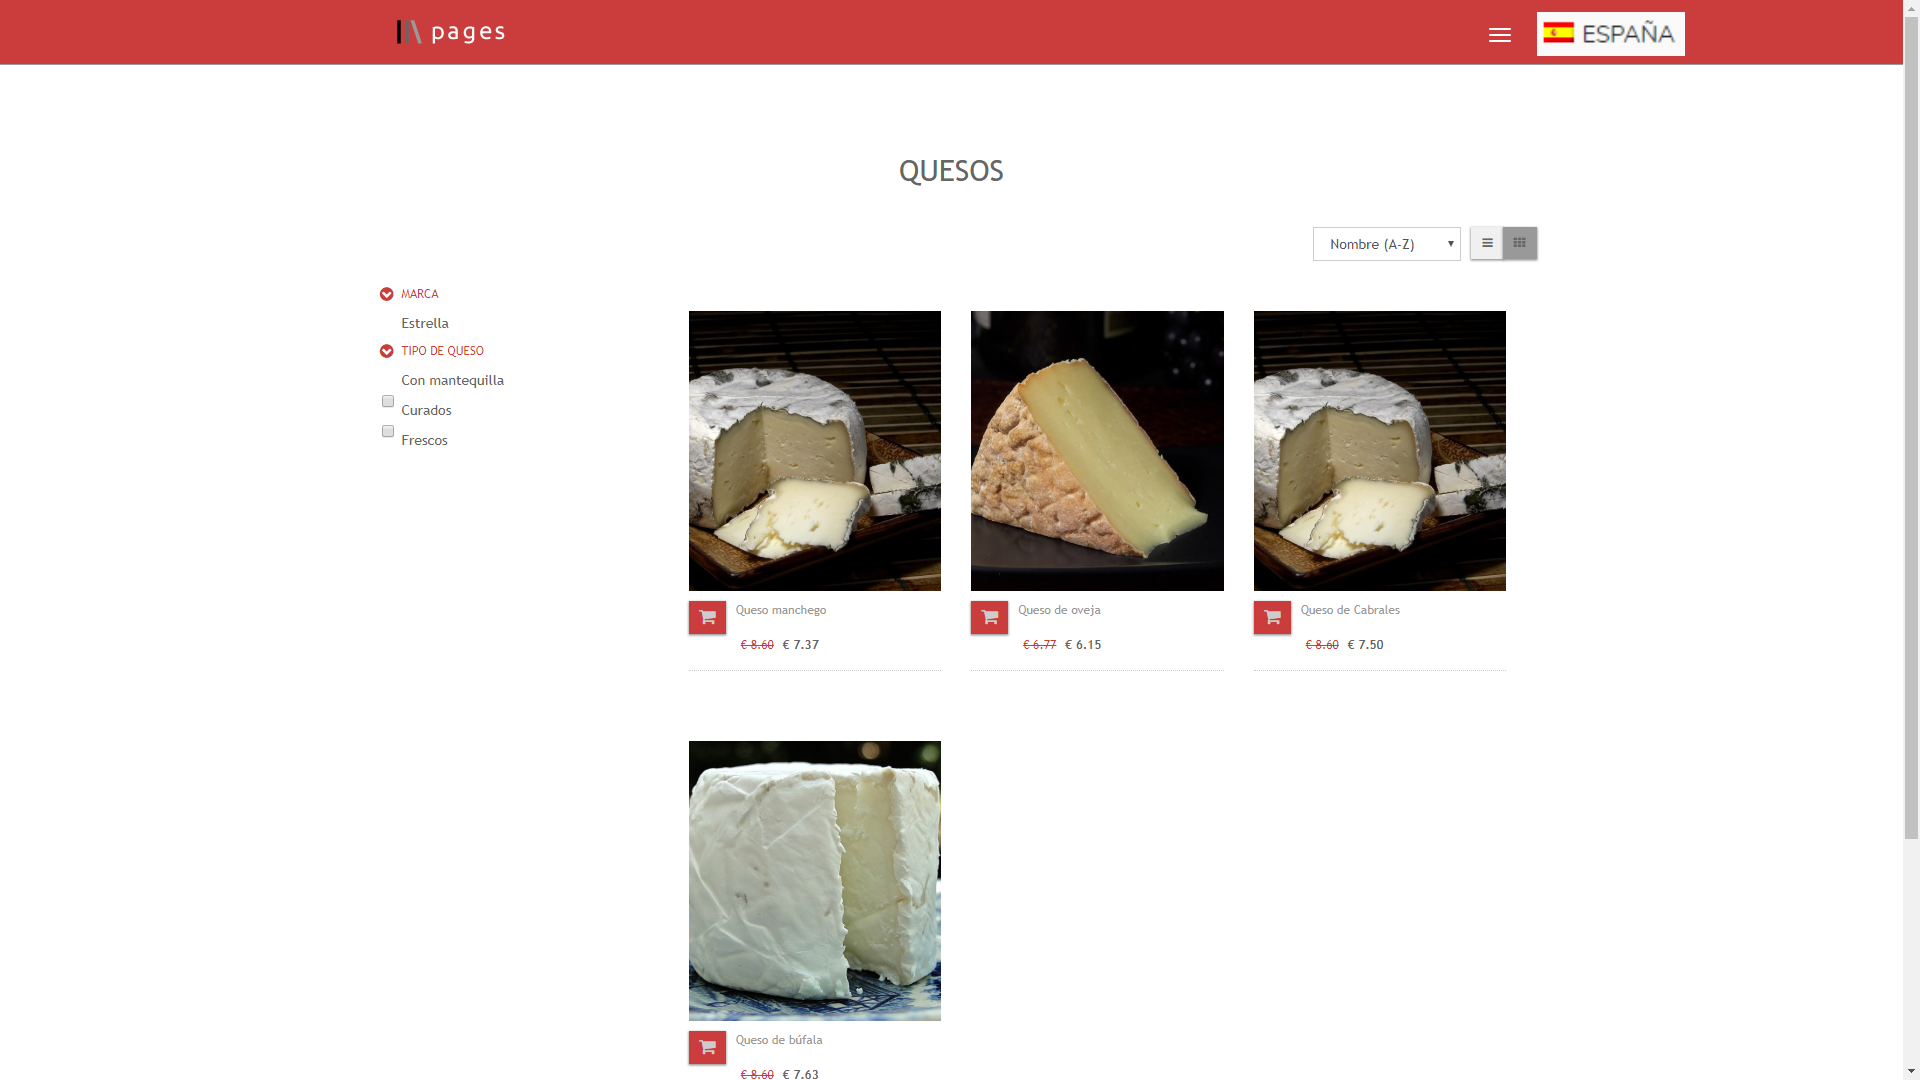This screenshot has width=1920, height=1080.
Task: Add Queso de búfala to cart
Action: point(707,1047)
